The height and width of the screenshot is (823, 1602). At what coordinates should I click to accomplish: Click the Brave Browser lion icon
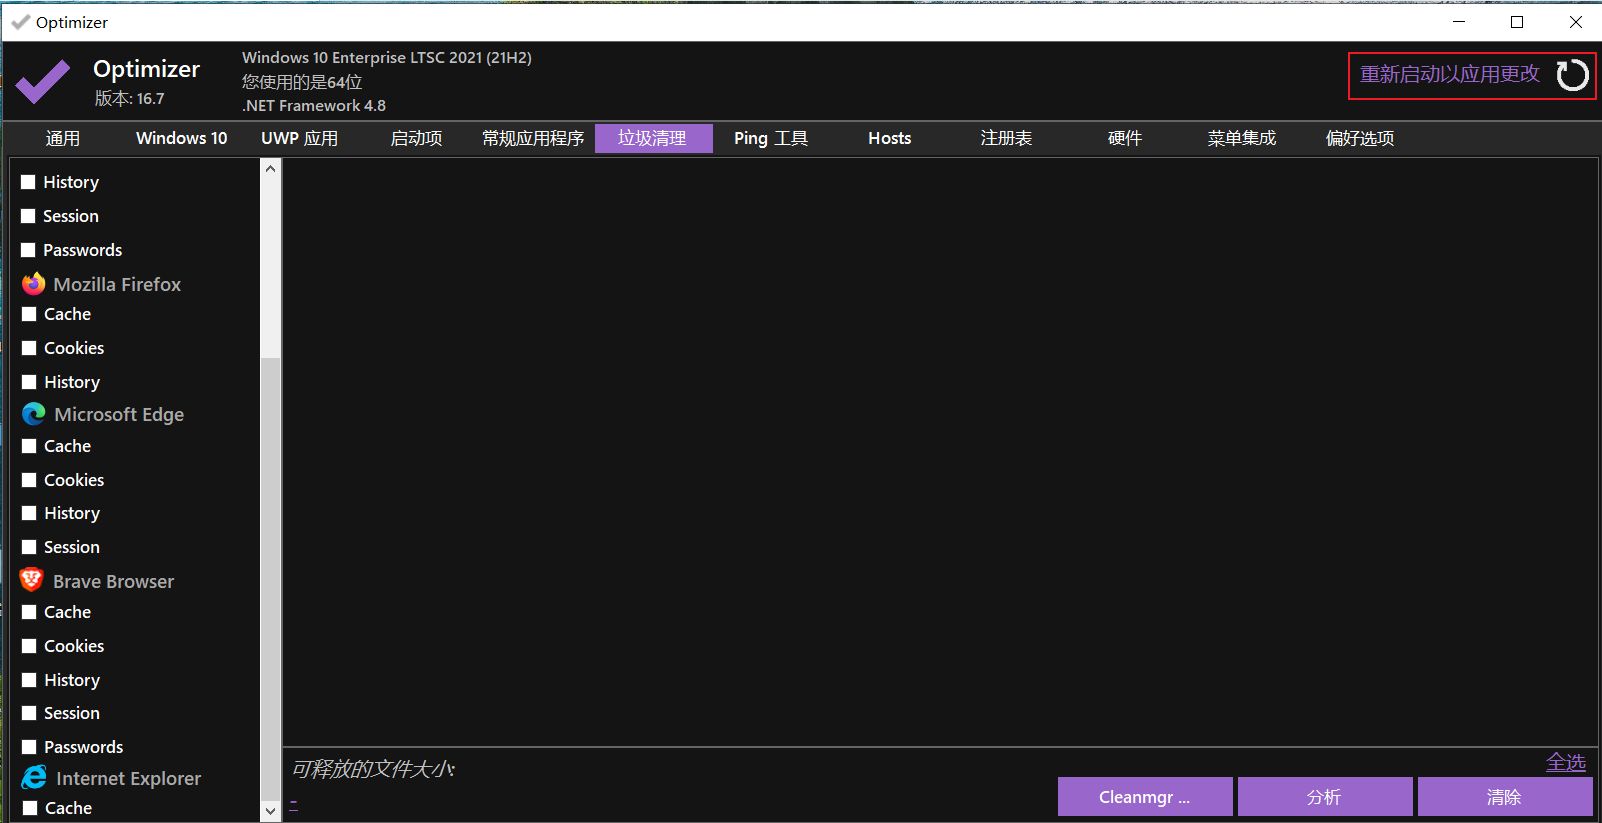32,580
